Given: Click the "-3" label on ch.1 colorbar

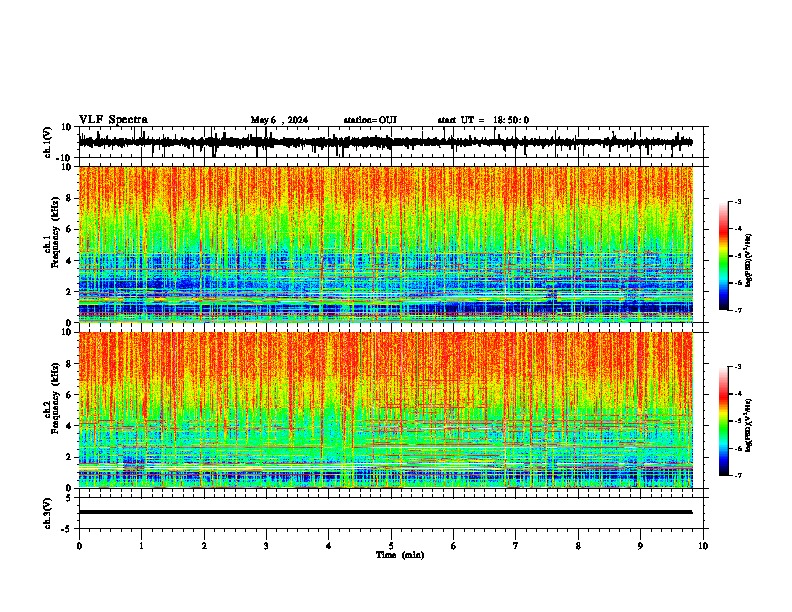Looking at the screenshot, I should (737, 201).
